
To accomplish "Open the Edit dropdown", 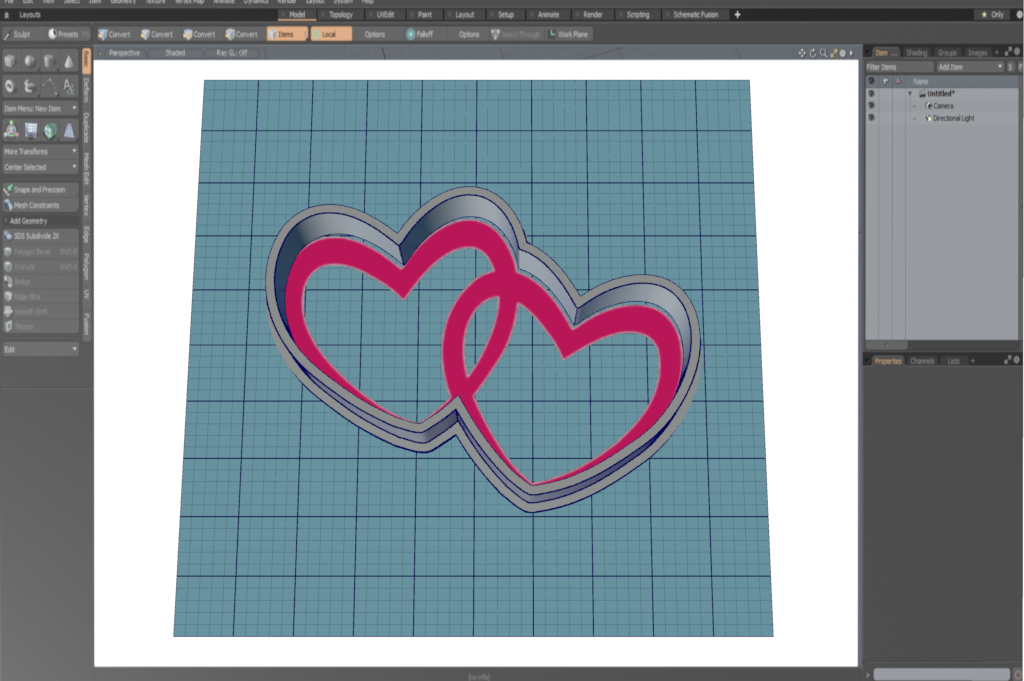I will pos(40,349).
